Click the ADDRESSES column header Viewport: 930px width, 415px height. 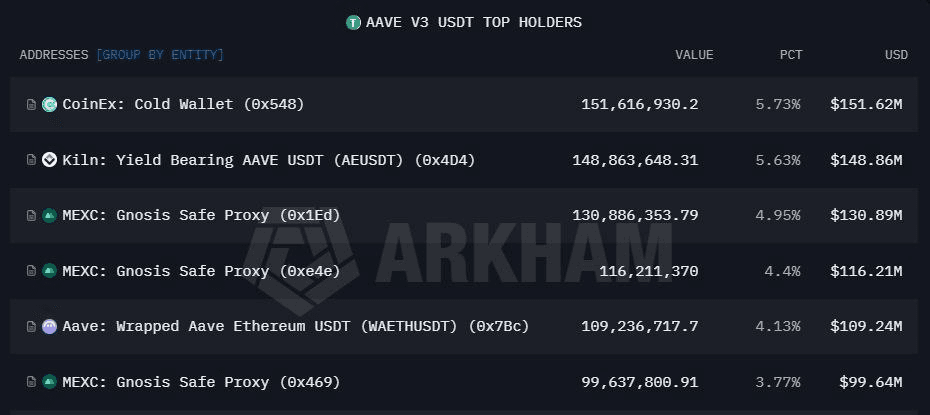coord(54,54)
